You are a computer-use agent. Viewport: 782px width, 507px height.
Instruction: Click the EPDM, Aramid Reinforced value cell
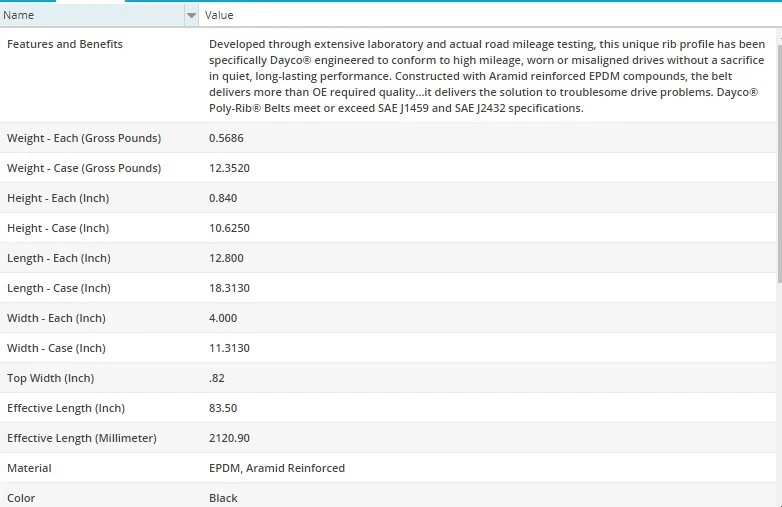coord(277,468)
